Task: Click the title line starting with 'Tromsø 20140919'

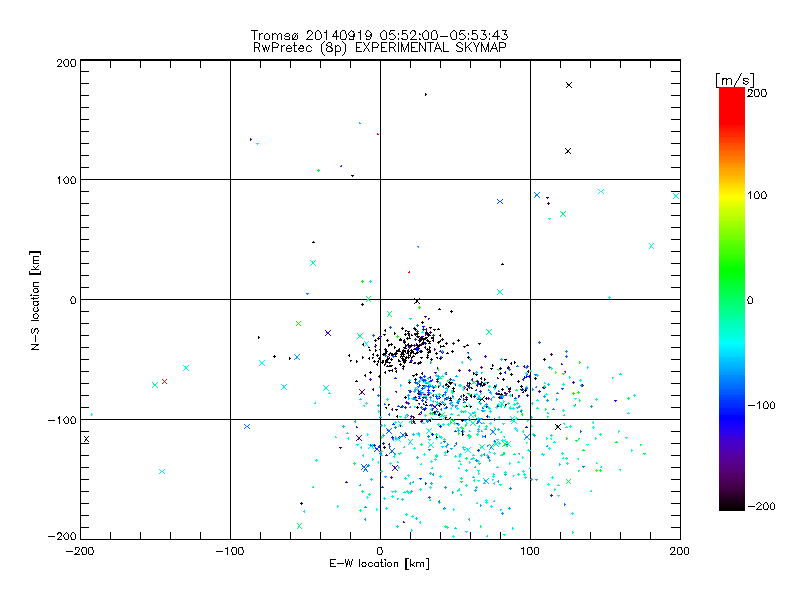Action: (x=379, y=35)
